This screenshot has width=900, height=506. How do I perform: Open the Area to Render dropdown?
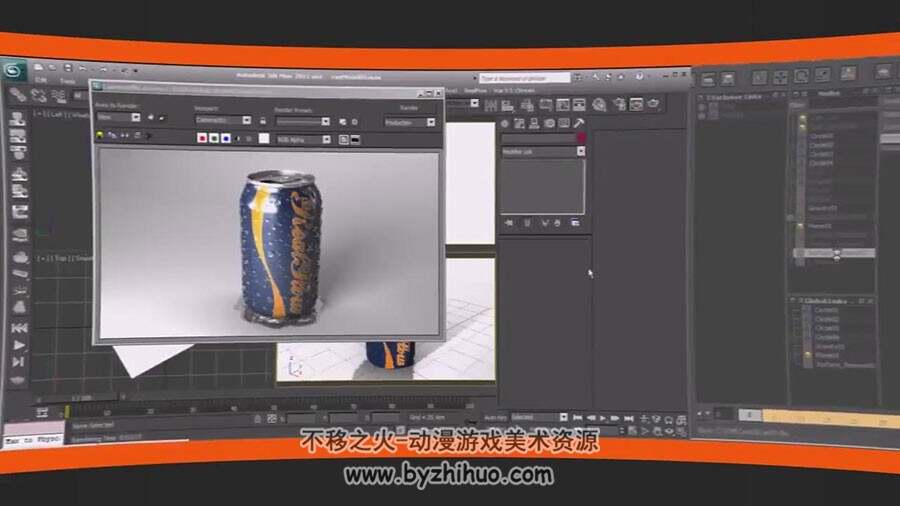pyautogui.click(x=118, y=117)
